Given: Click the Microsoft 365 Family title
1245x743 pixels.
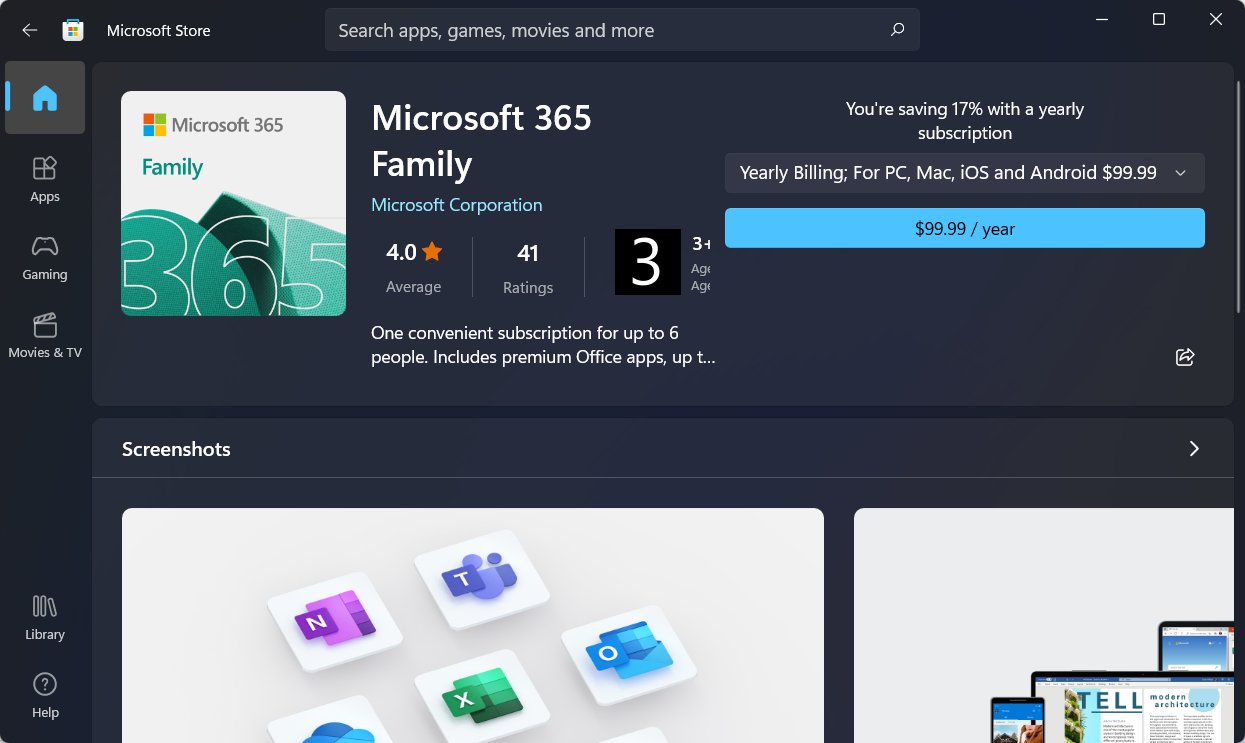Looking at the screenshot, I should (481, 141).
